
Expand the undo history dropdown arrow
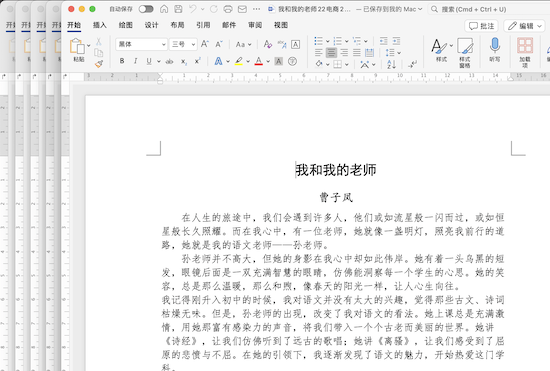point(202,9)
